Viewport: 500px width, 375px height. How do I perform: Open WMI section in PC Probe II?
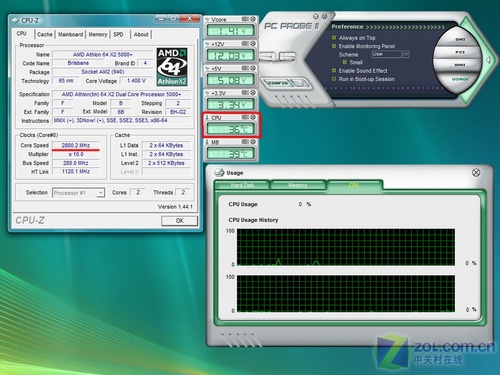coord(460,65)
